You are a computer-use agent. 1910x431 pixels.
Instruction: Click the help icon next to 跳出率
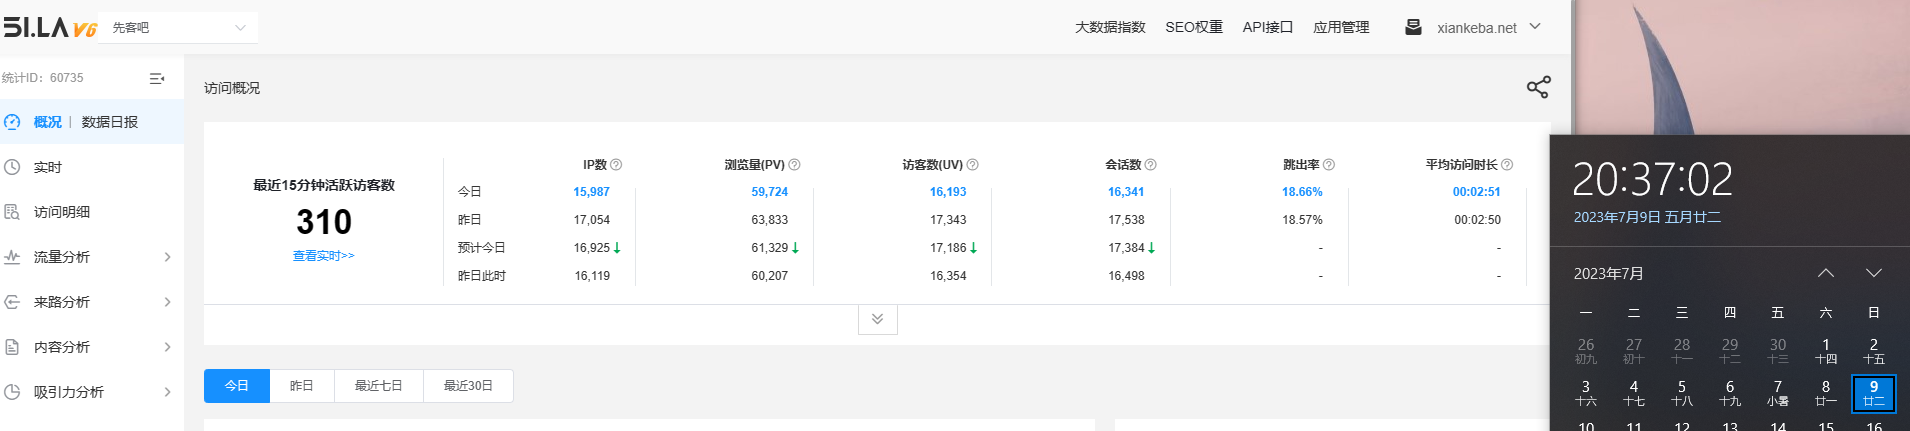pos(1328,165)
